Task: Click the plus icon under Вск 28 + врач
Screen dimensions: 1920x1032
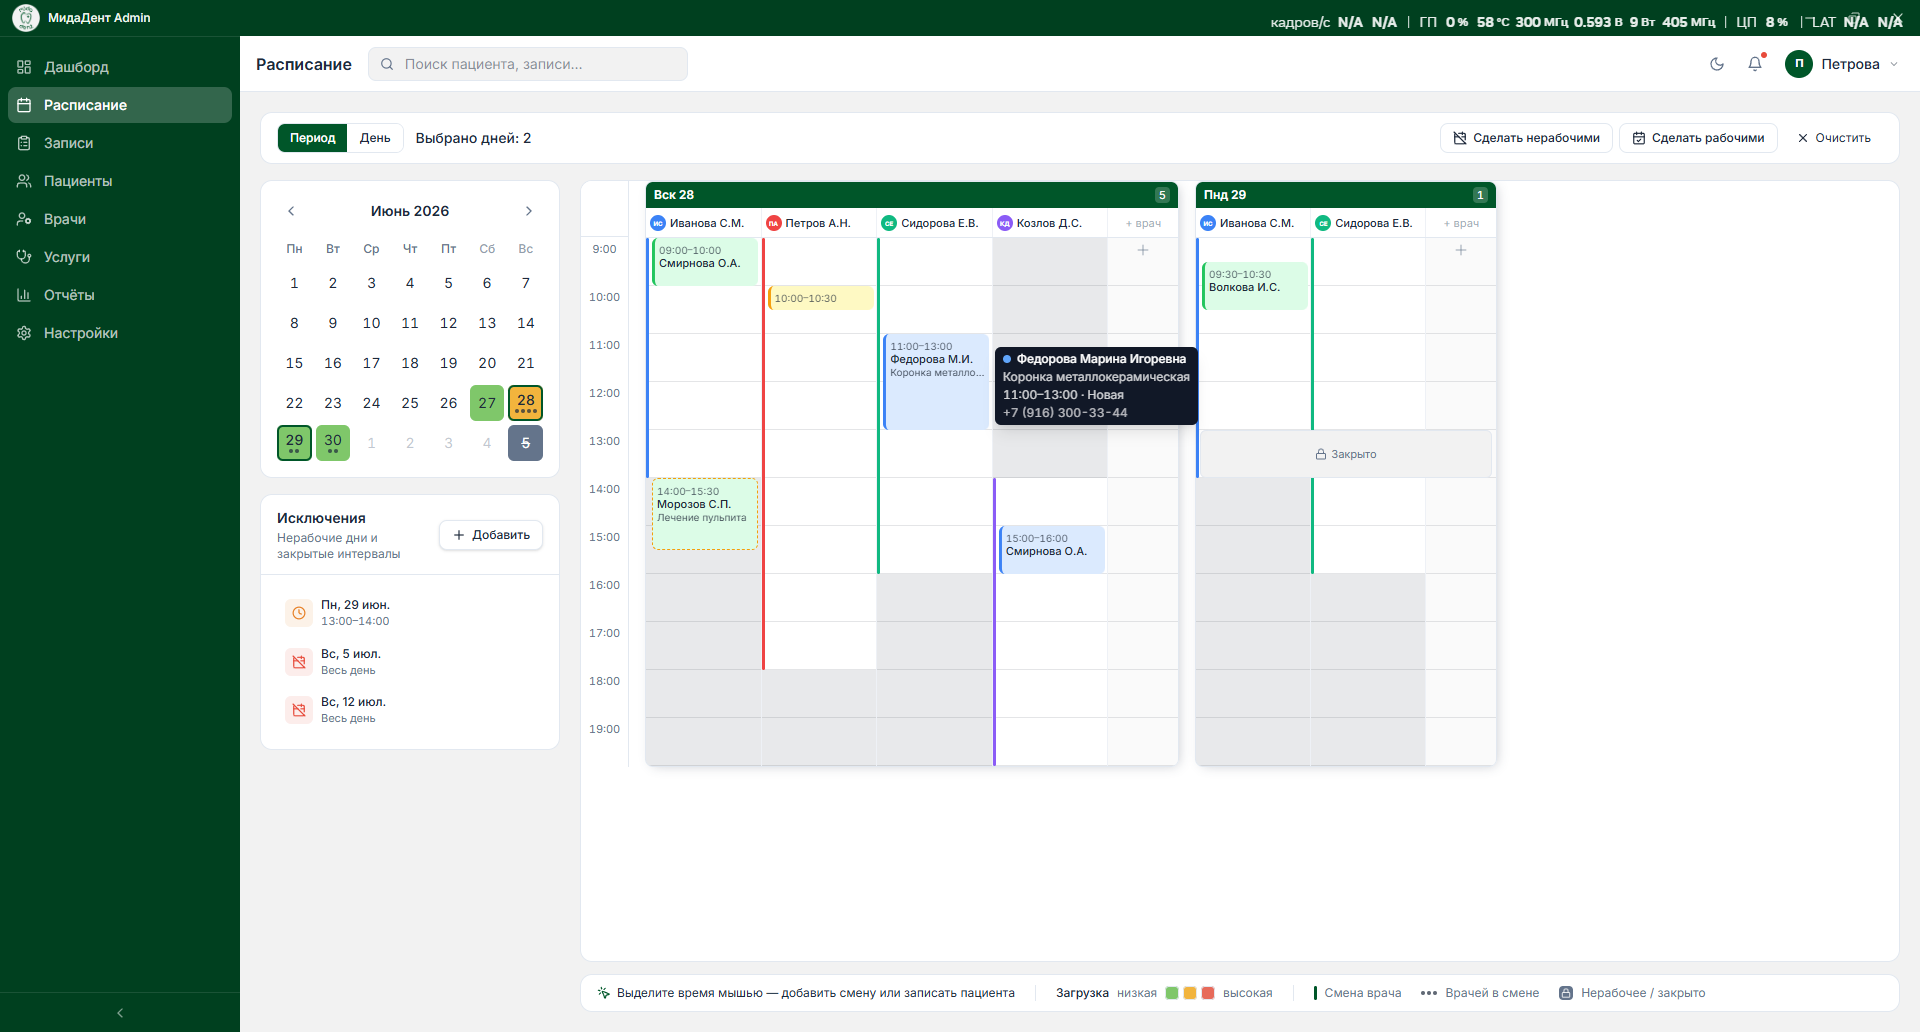Action: coord(1143,250)
